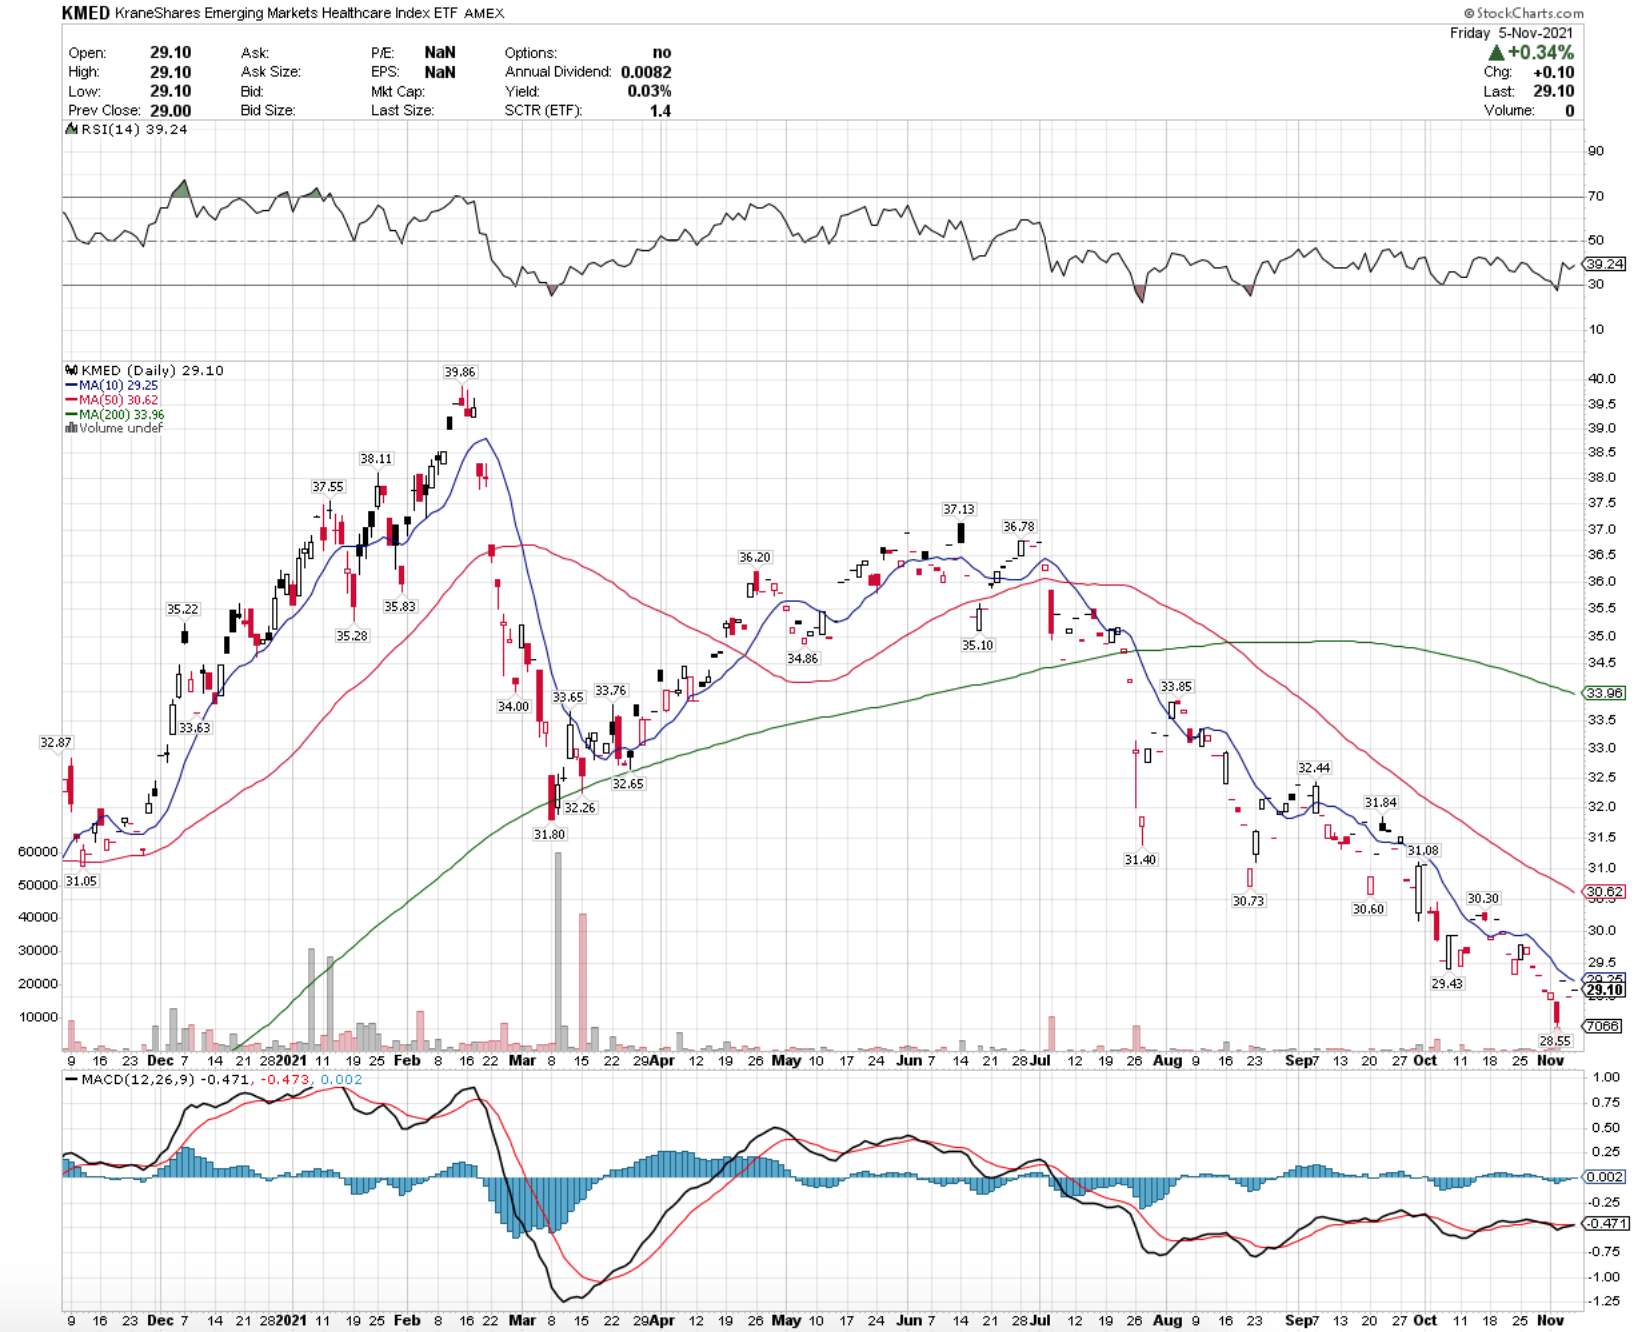Click the 0.002 MACD histogram tag on right
The width and height of the screenshot is (1640, 1332).
(1605, 1177)
